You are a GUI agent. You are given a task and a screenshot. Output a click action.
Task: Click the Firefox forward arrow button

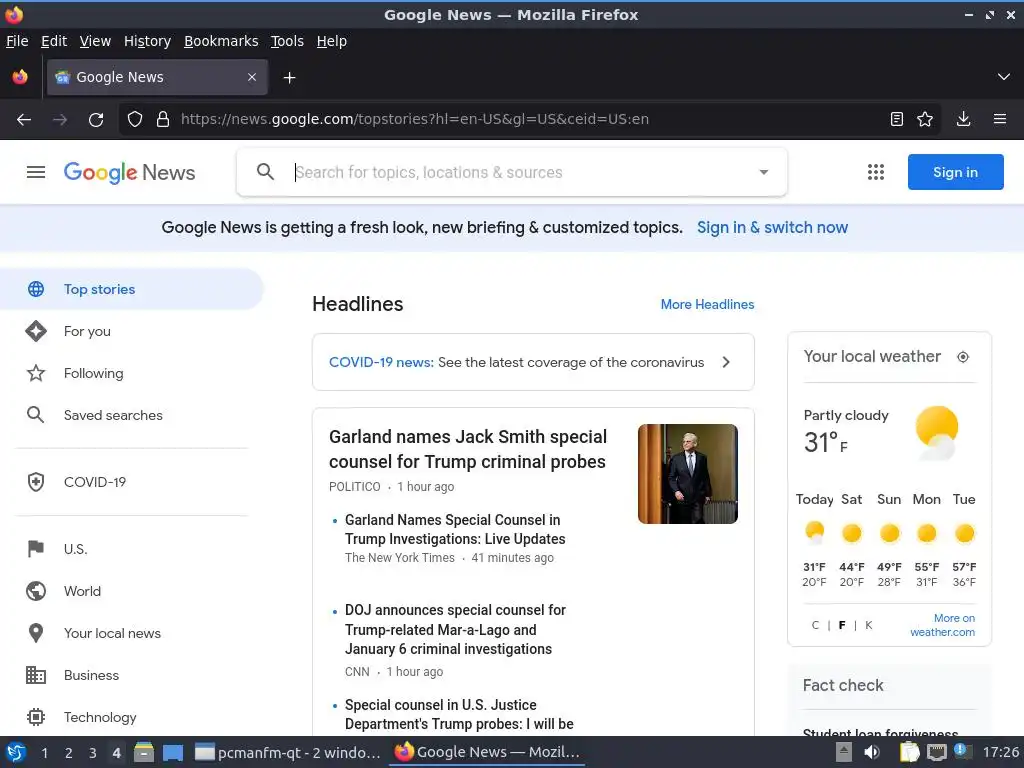click(60, 120)
